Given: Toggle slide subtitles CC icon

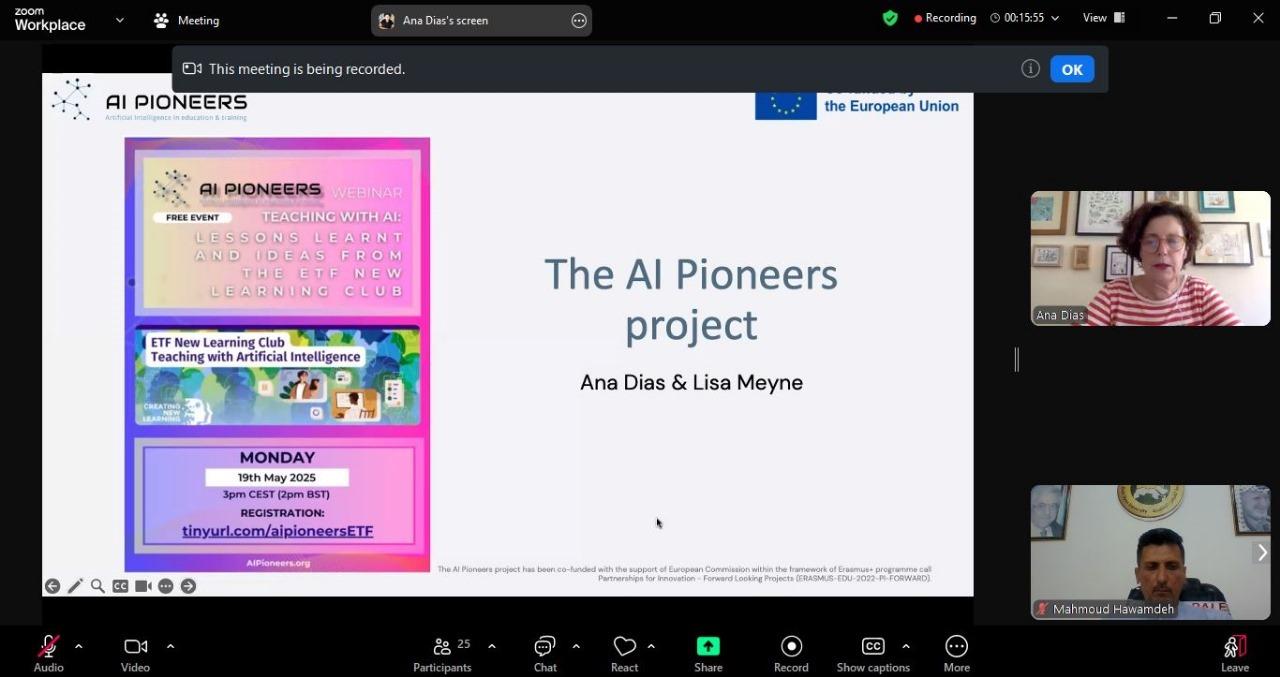Looking at the screenshot, I should [x=120, y=586].
